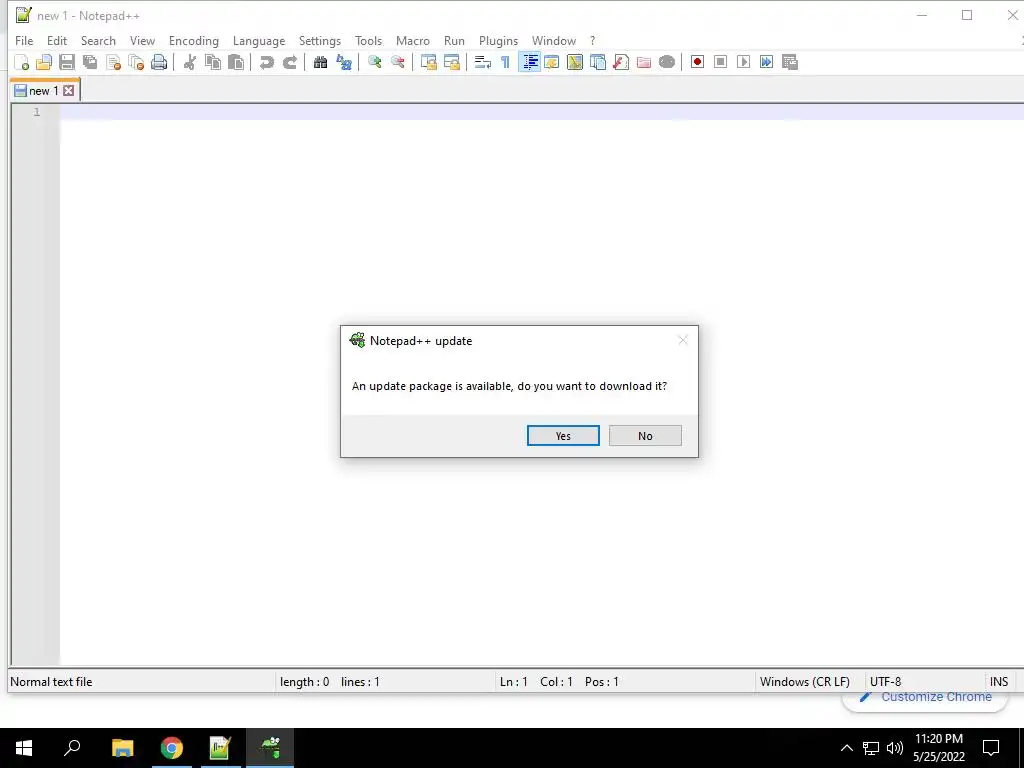Click 'Normal text file' status entry
1024x768 pixels.
coord(51,682)
